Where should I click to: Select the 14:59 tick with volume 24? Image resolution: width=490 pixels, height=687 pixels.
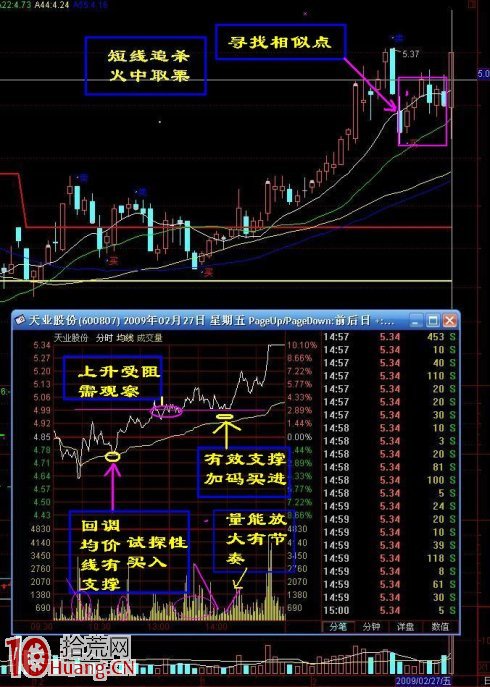pyautogui.click(x=390, y=506)
